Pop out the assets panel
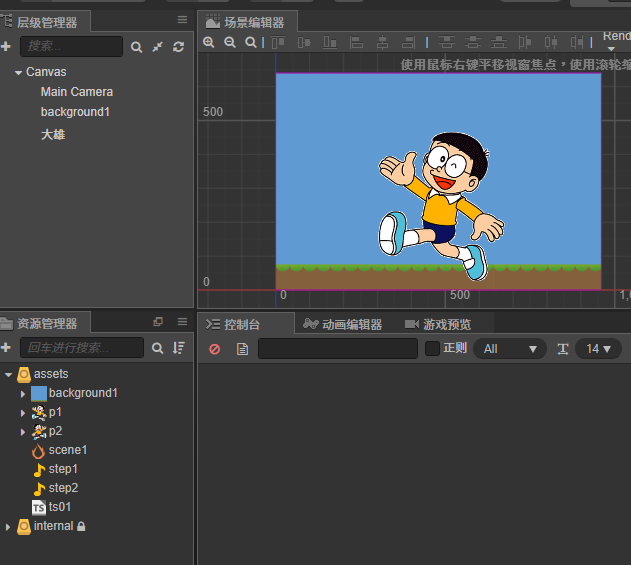 [x=158, y=321]
